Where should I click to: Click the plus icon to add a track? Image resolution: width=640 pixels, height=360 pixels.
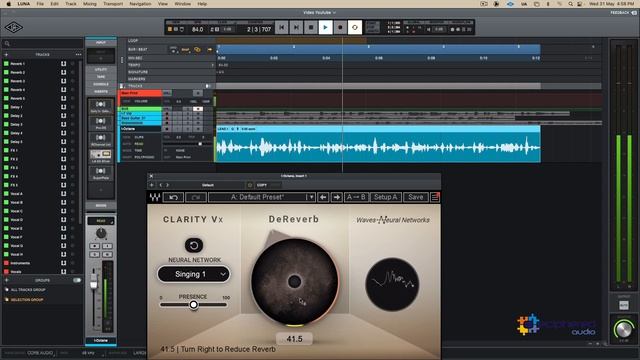[x=6, y=54]
